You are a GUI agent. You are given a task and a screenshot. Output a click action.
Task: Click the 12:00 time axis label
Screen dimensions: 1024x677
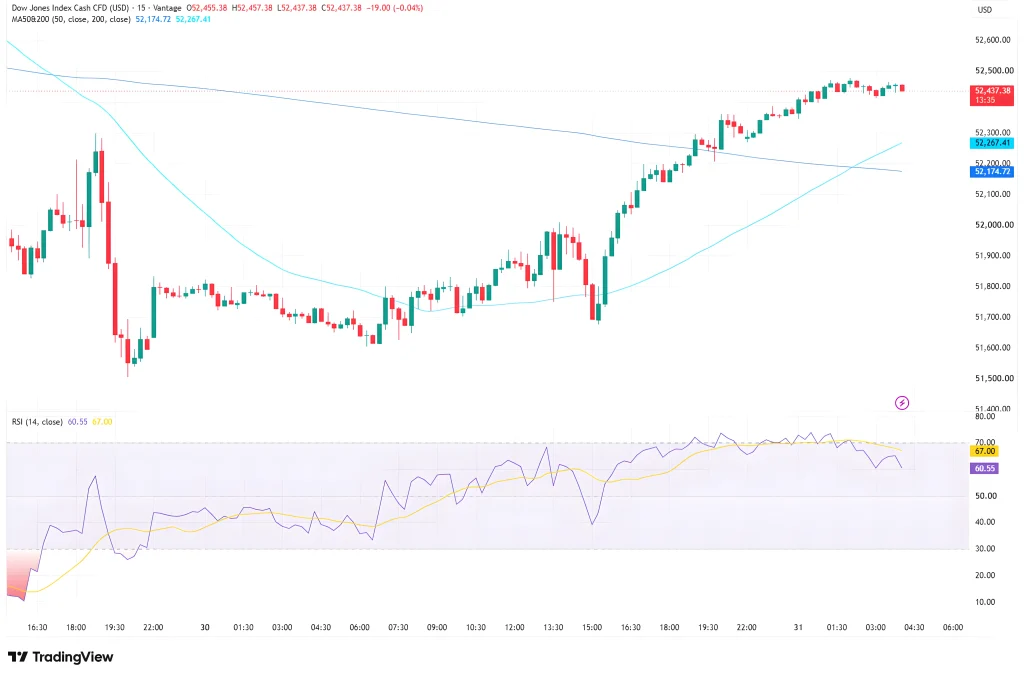[515, 627]
